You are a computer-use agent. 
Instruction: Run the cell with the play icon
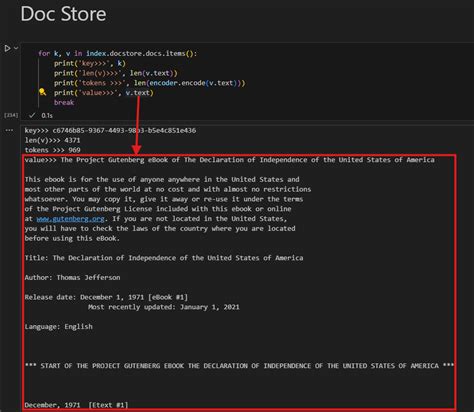7,48
